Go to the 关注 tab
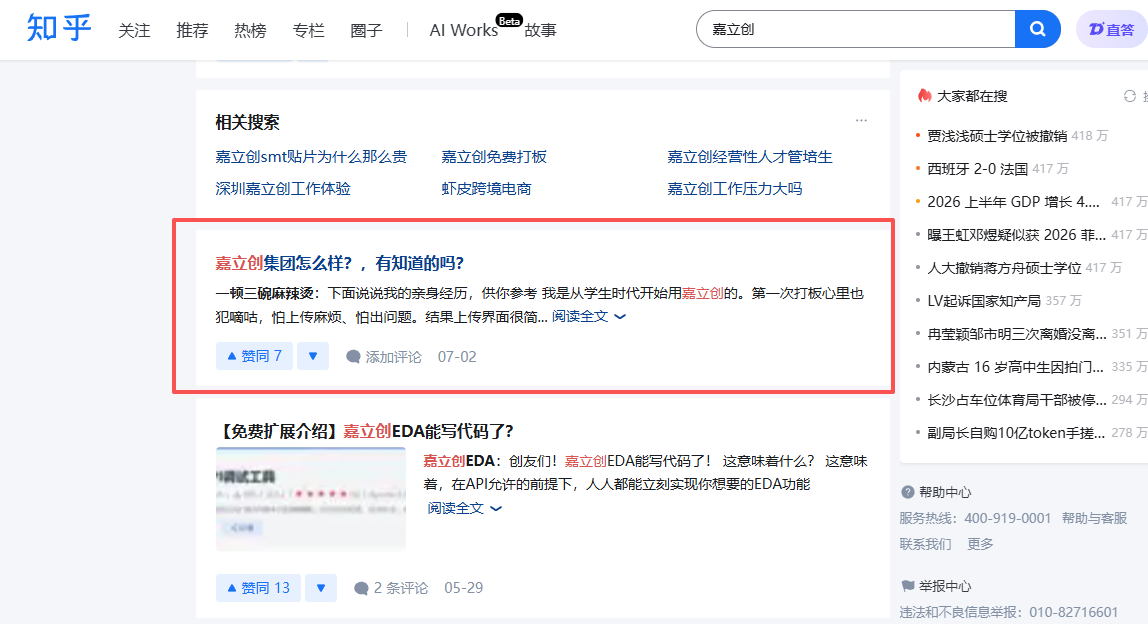The width and height of the screenshot is (1148, 624). [x=134, y=30]
